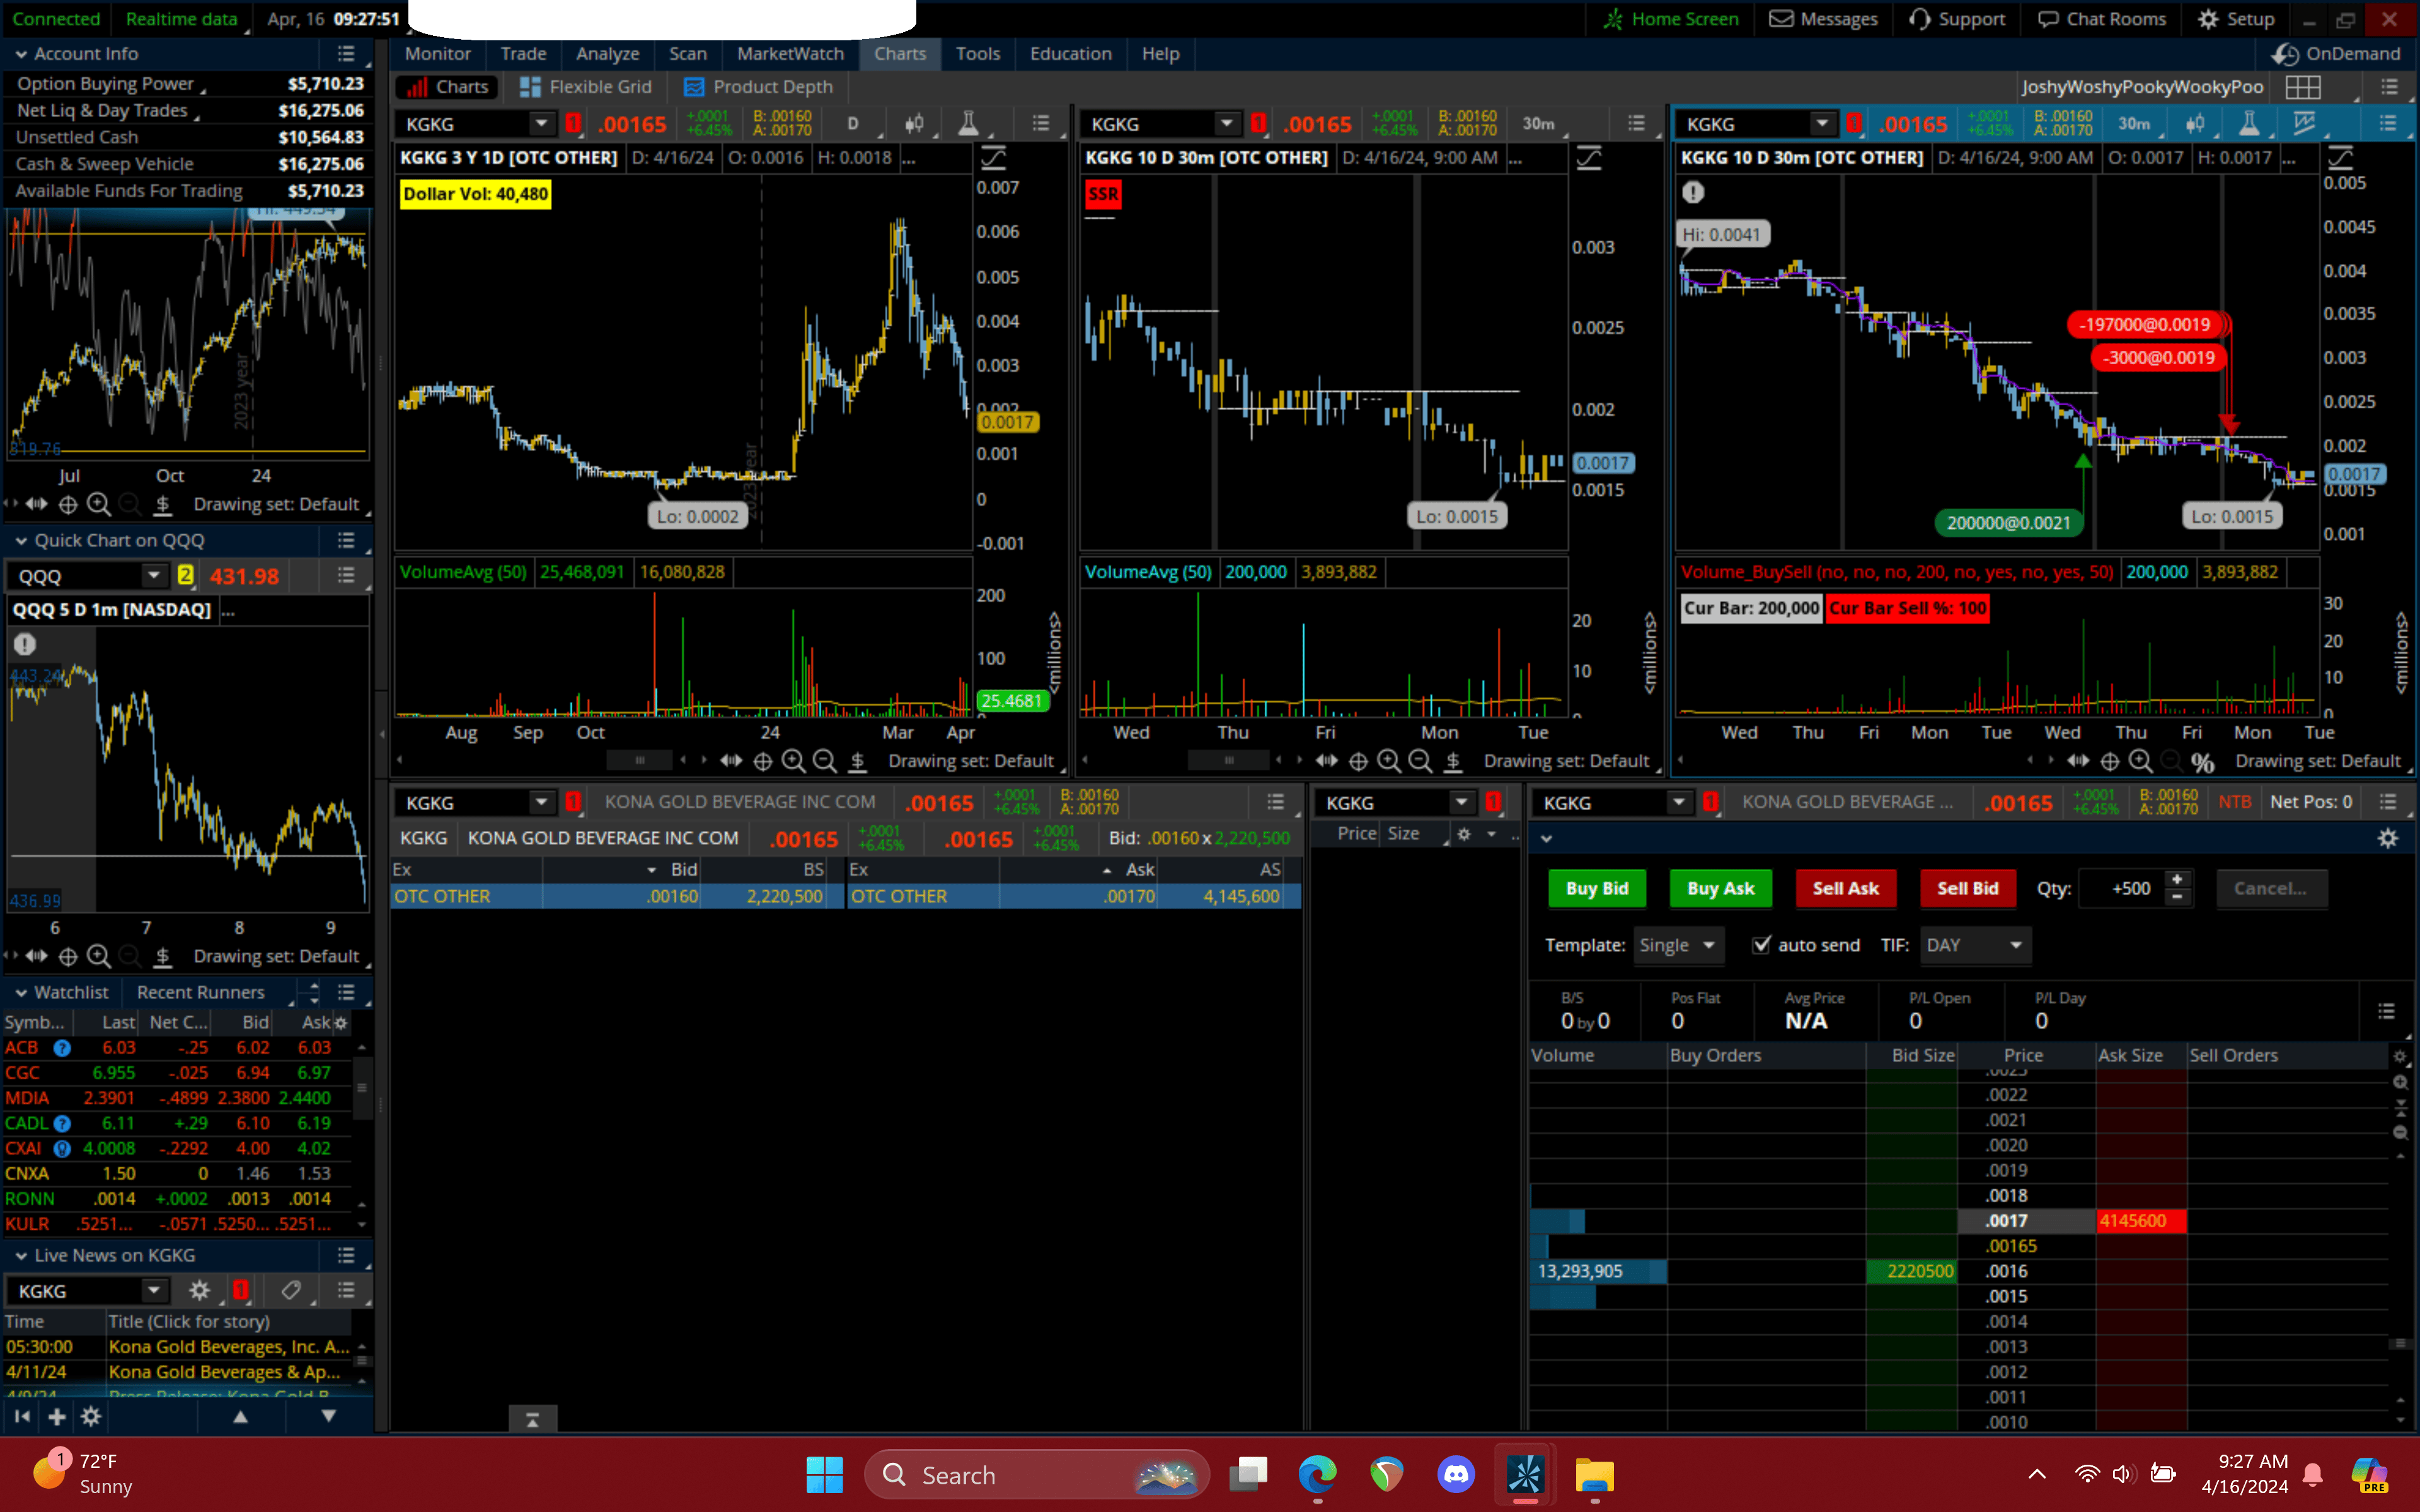Open the MarketWatch tab
Screen dimensions: 2420x1512
pyautogui.click(x=789, y=54)
